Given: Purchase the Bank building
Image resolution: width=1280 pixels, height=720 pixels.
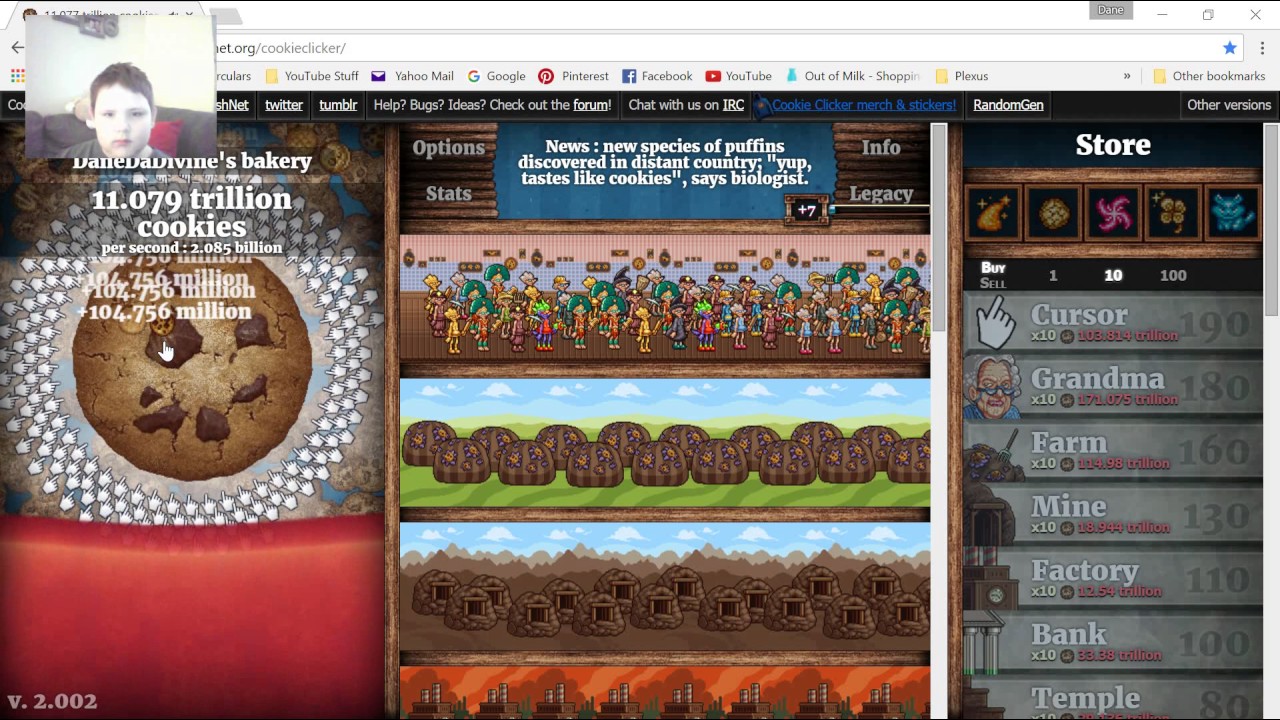Looking at the screenshot, I should (1113, 644).
